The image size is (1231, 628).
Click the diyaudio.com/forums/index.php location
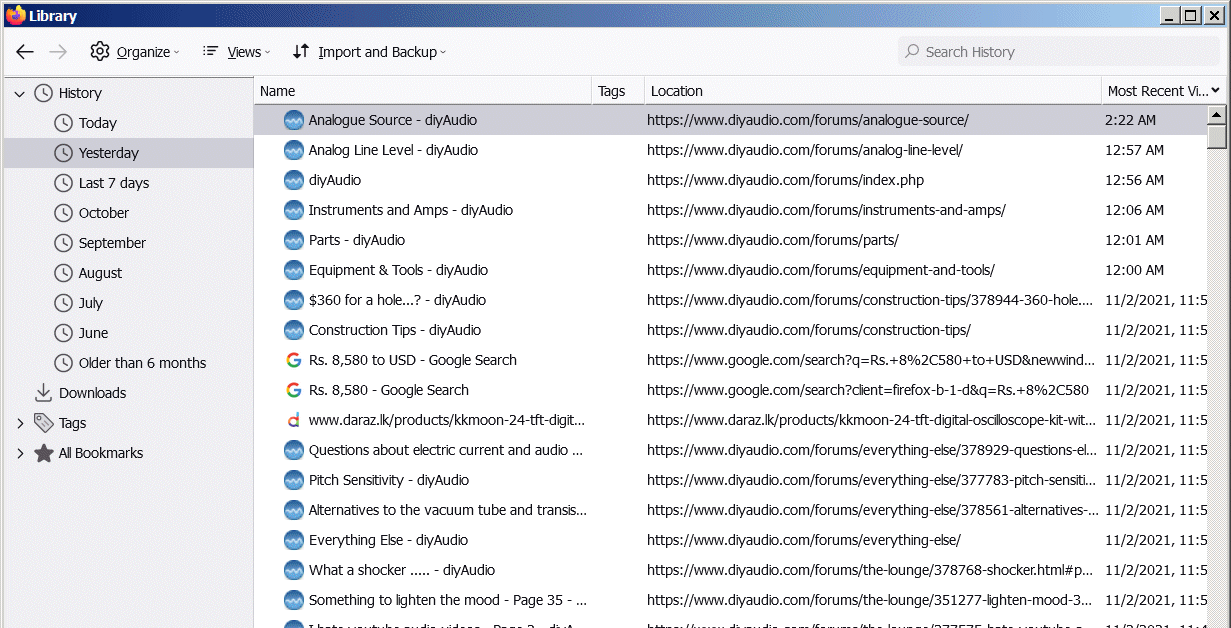tap(785, 180)
